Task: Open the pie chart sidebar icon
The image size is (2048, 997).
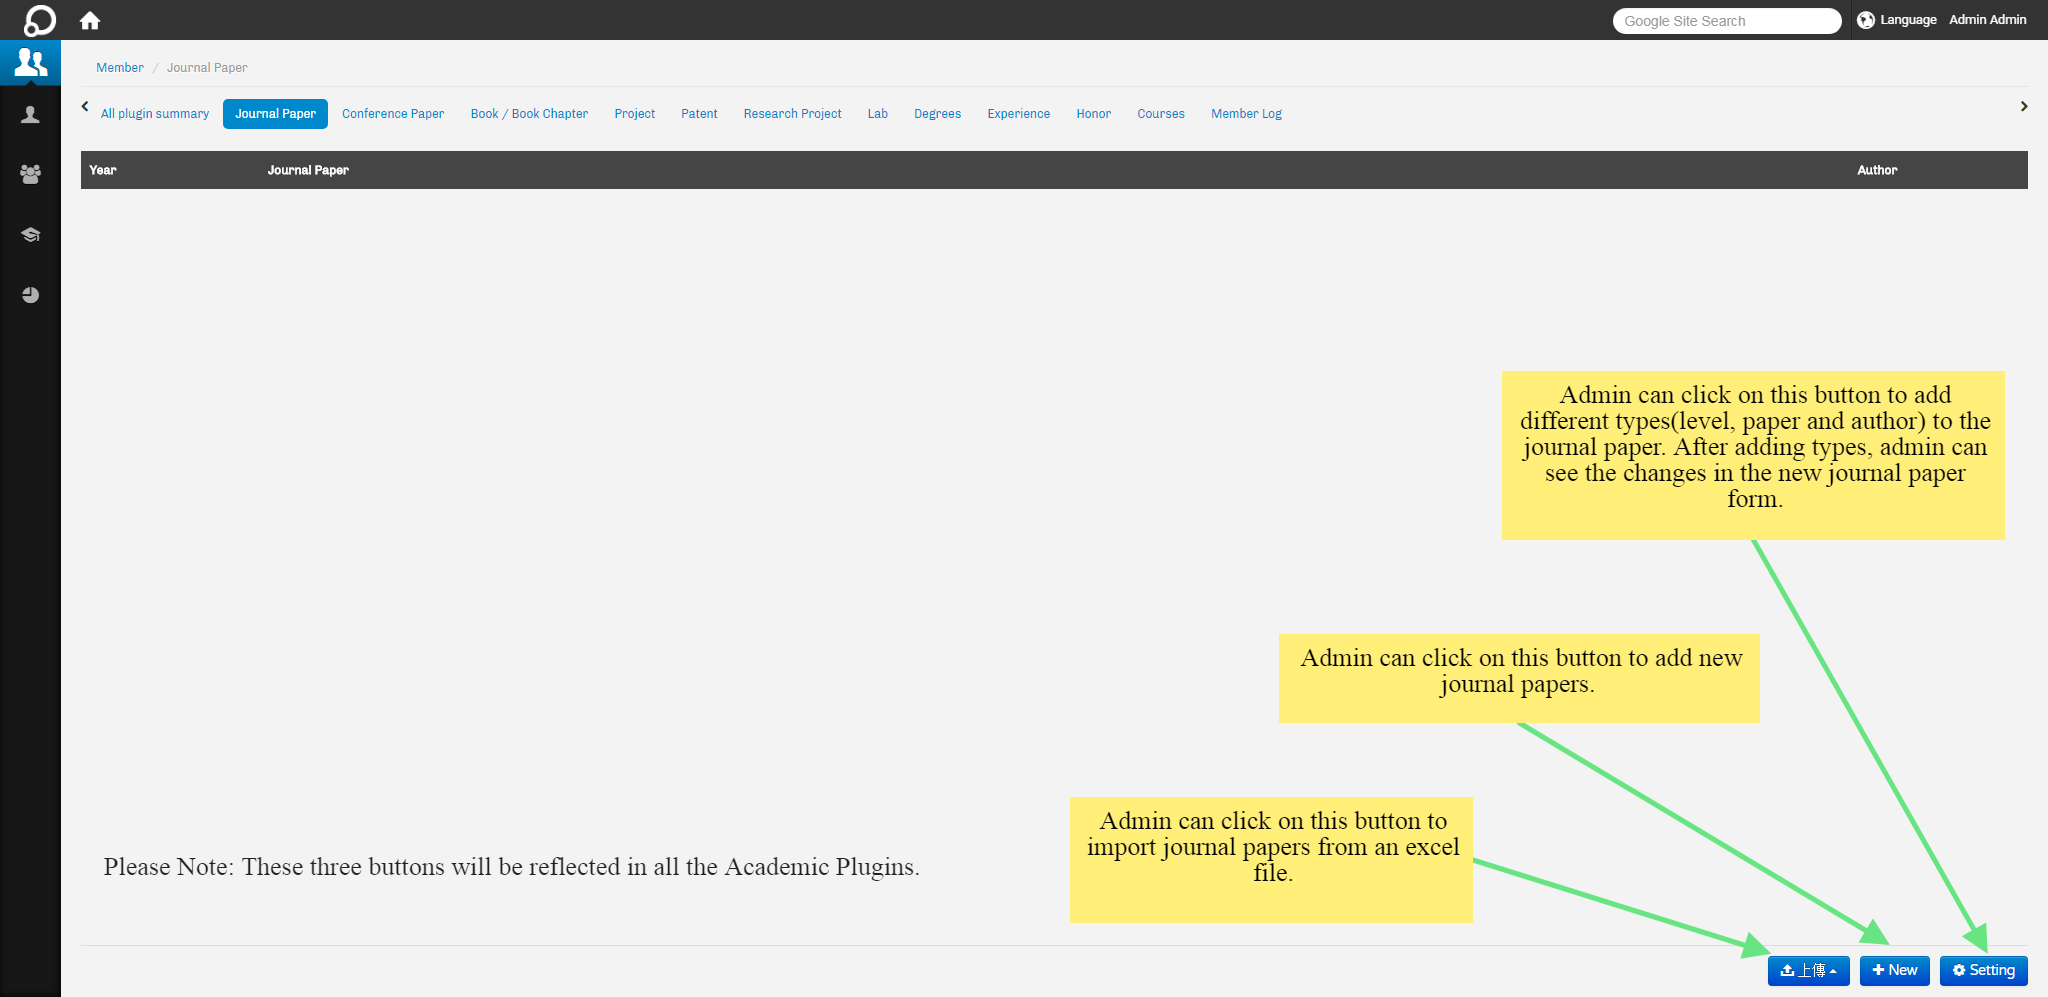Action: click(30, 295)
